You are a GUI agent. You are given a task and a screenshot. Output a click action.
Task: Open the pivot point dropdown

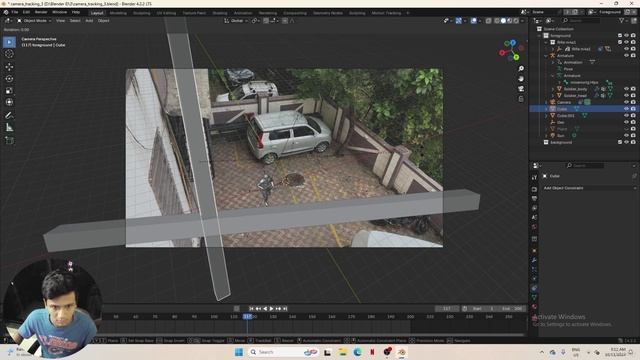tap(256, 20)
